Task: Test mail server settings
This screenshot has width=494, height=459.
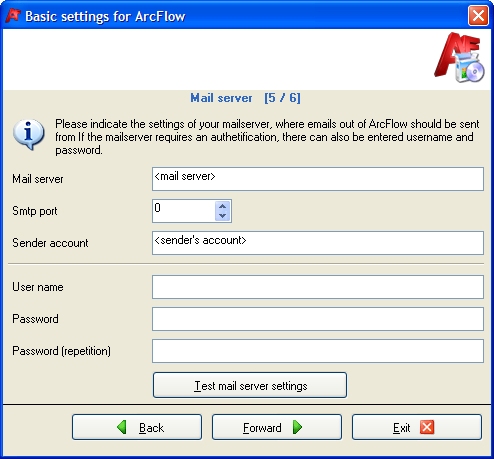Action: coord(250,385)
